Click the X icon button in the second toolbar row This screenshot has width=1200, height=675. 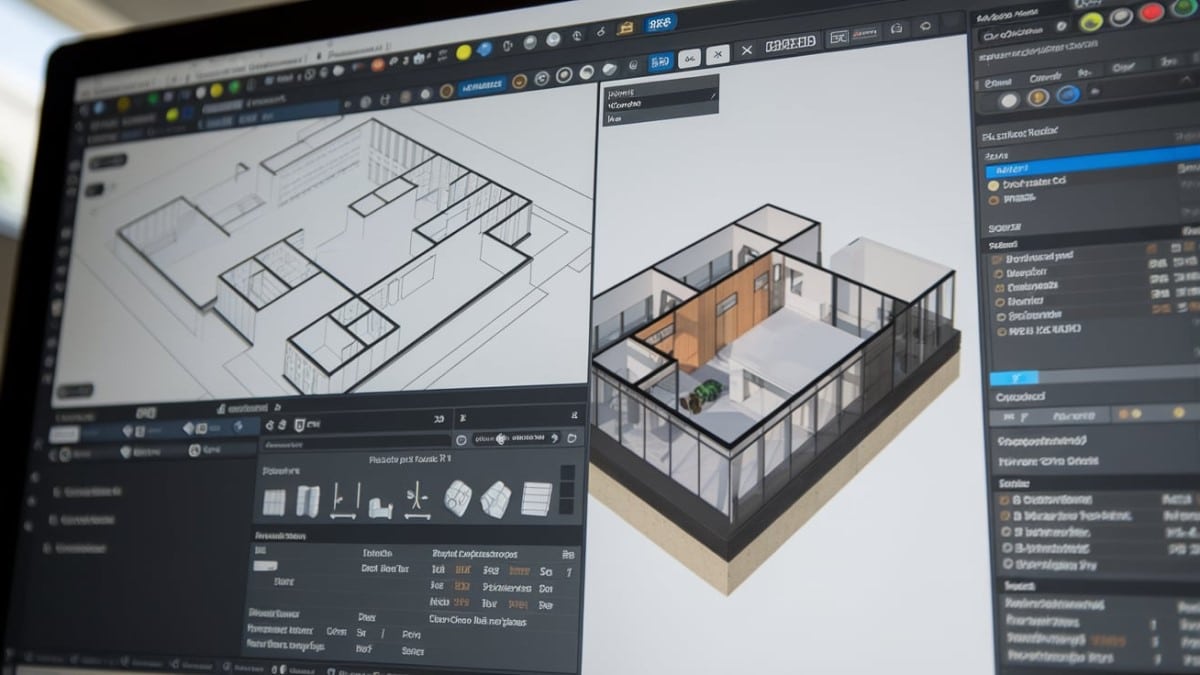(746, 51)
